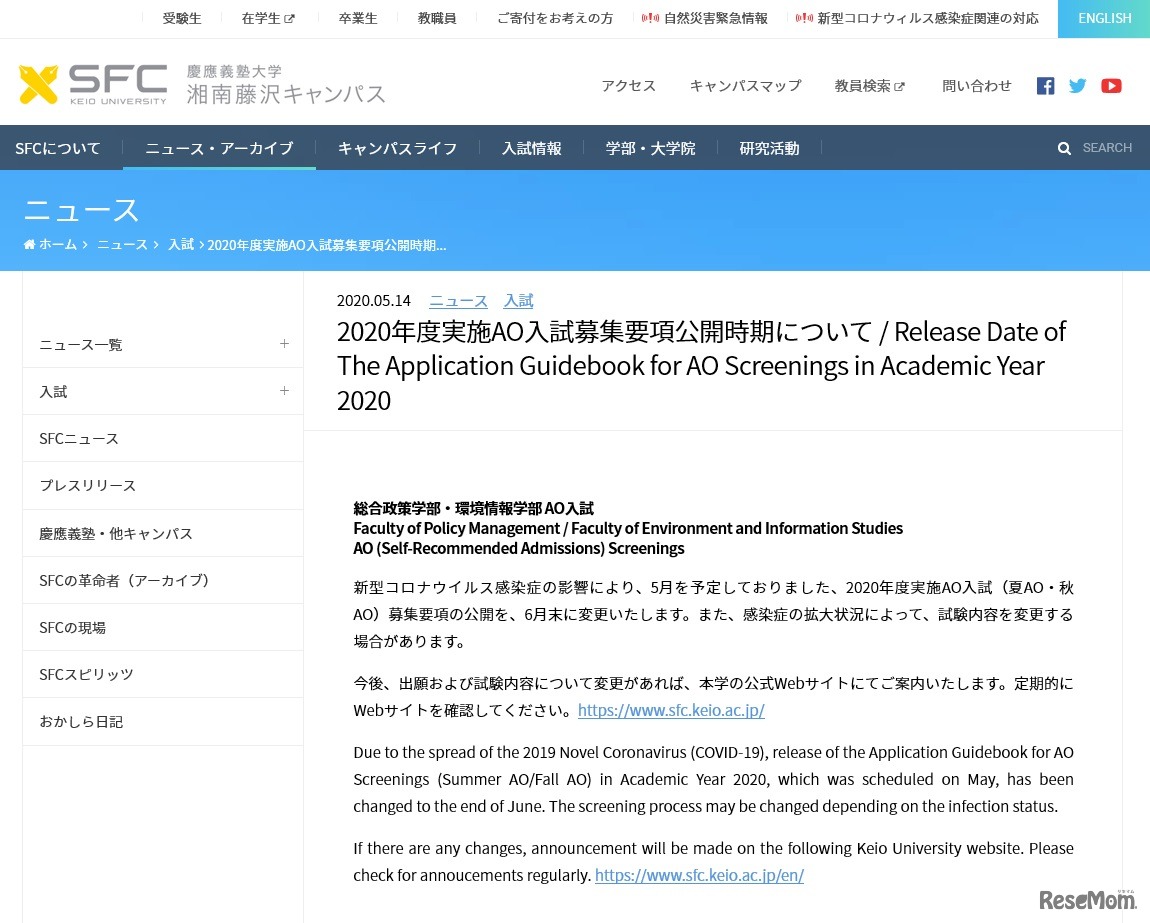Open the YouTube icon in the header

pyautogui.click(x=1111, y=86)
